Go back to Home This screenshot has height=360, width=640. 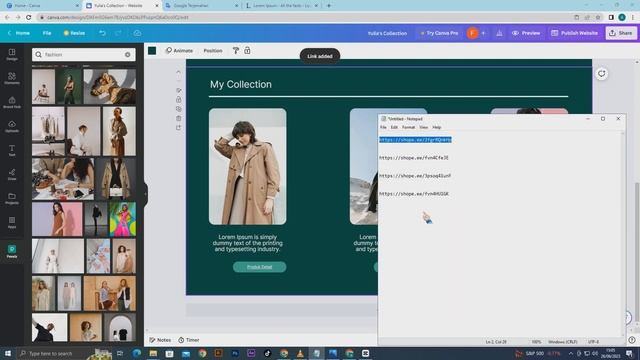[x=19, y=33]
